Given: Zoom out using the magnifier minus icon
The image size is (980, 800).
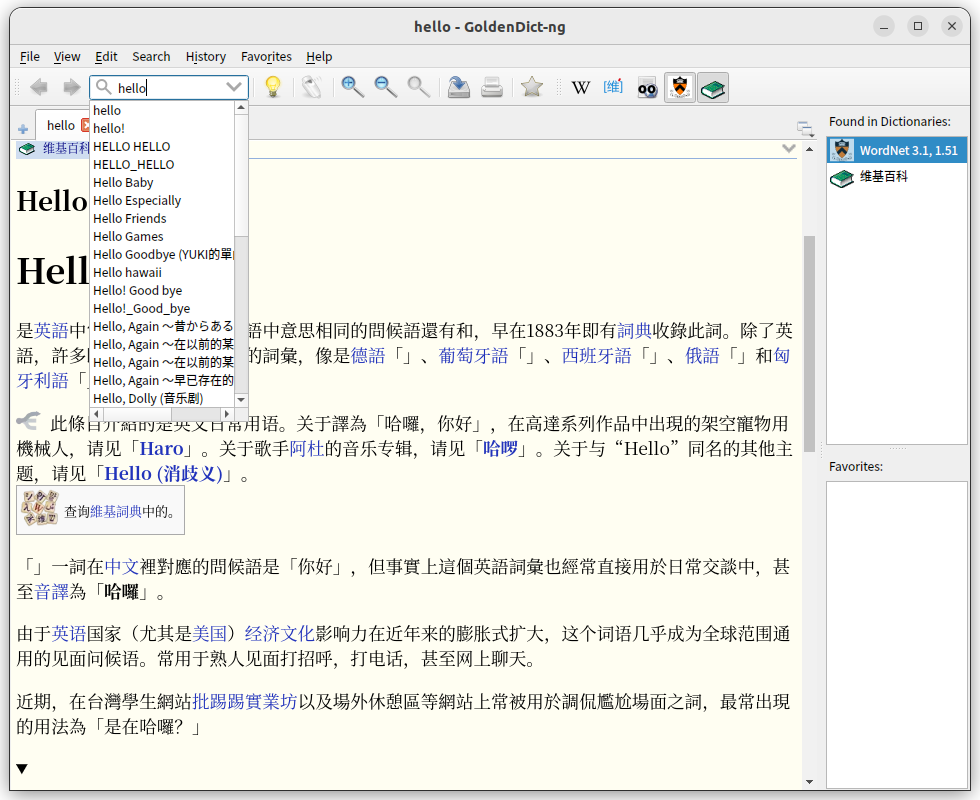Looking at the screenshot, I should (x=385, y=88).
